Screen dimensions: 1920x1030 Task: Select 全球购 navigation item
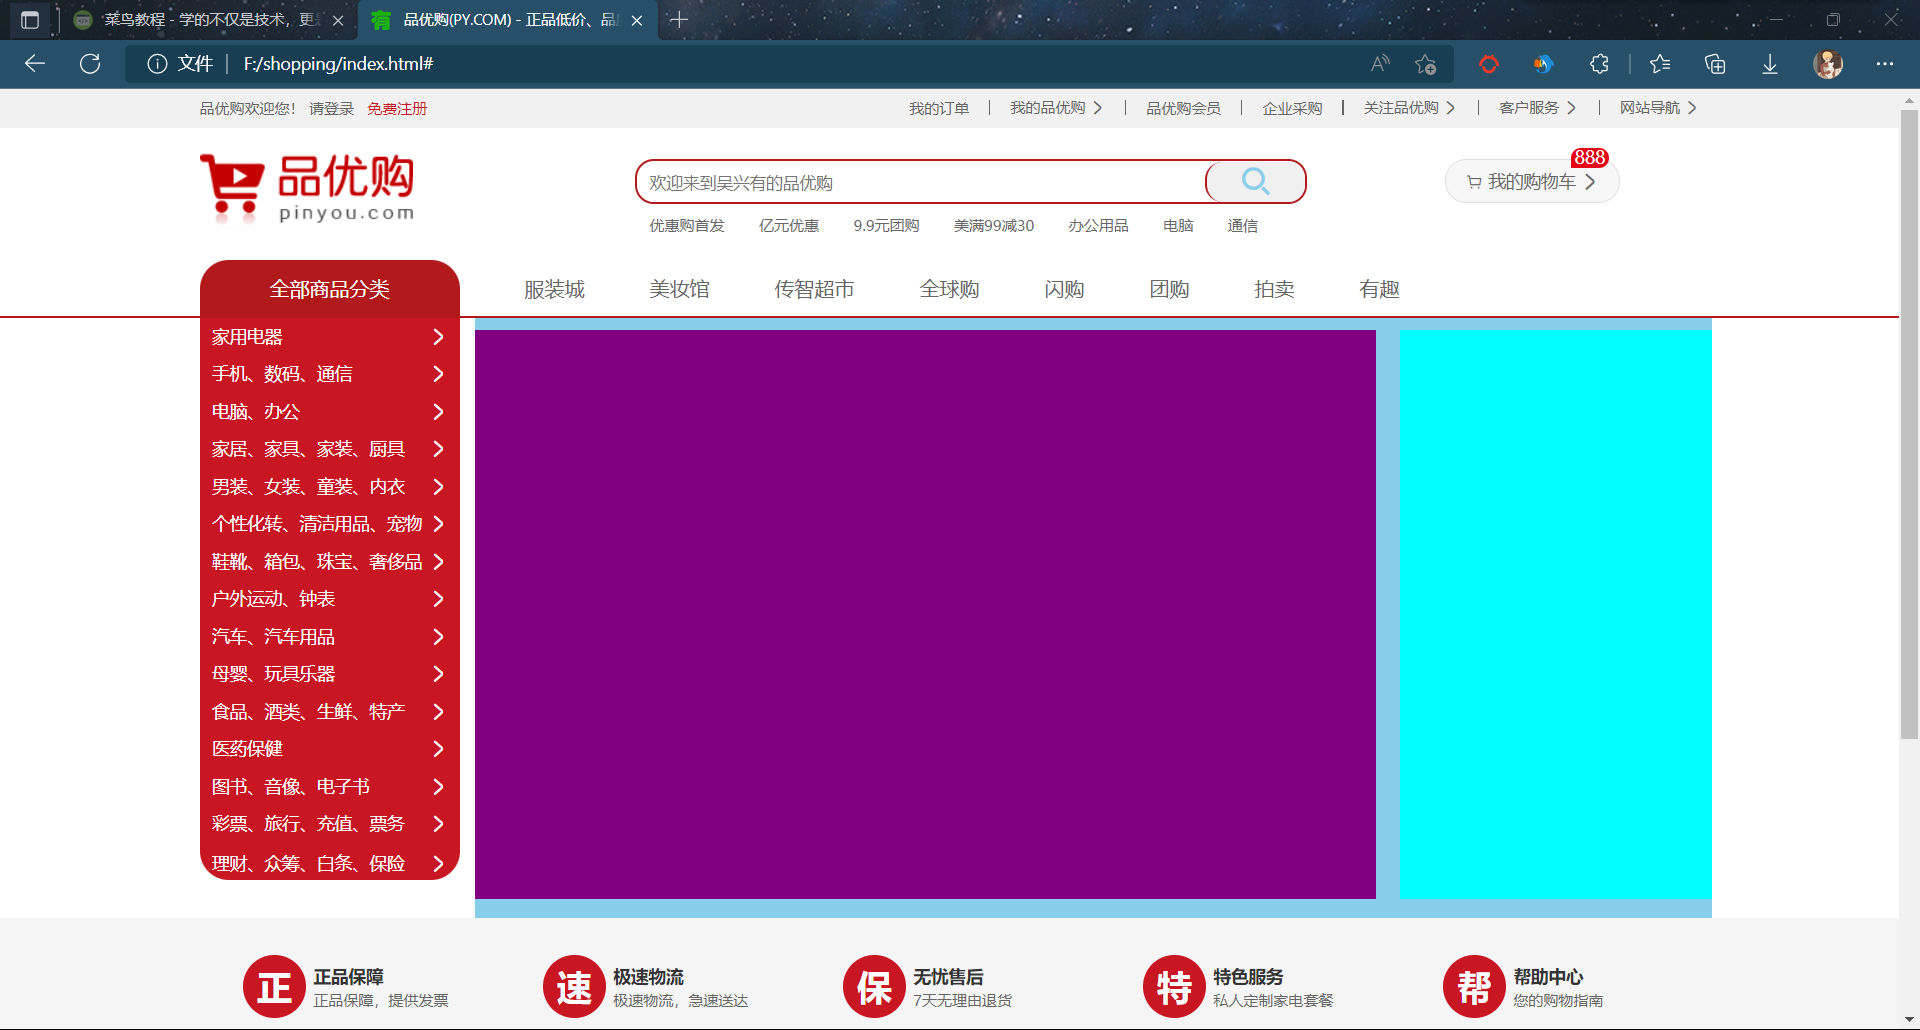pyautogui.click(x=949, y=289)
